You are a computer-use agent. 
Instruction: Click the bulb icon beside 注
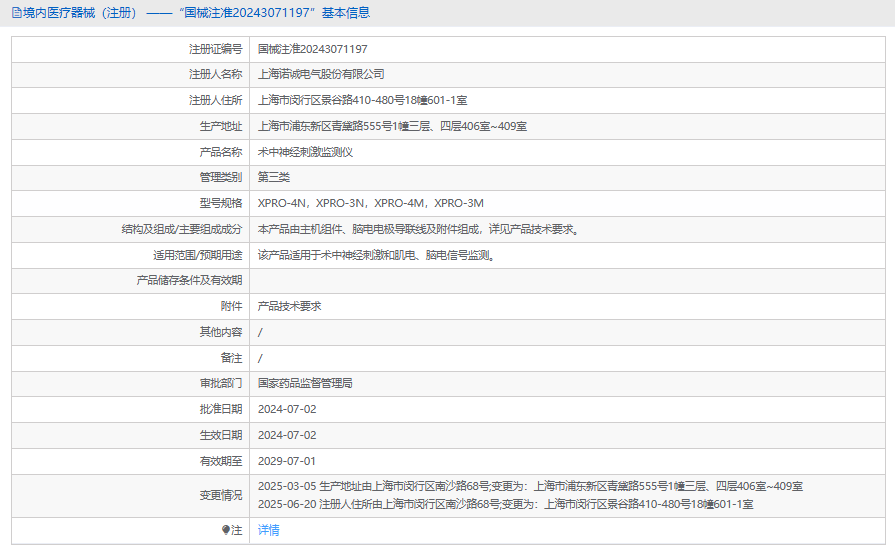click(226, 530)
